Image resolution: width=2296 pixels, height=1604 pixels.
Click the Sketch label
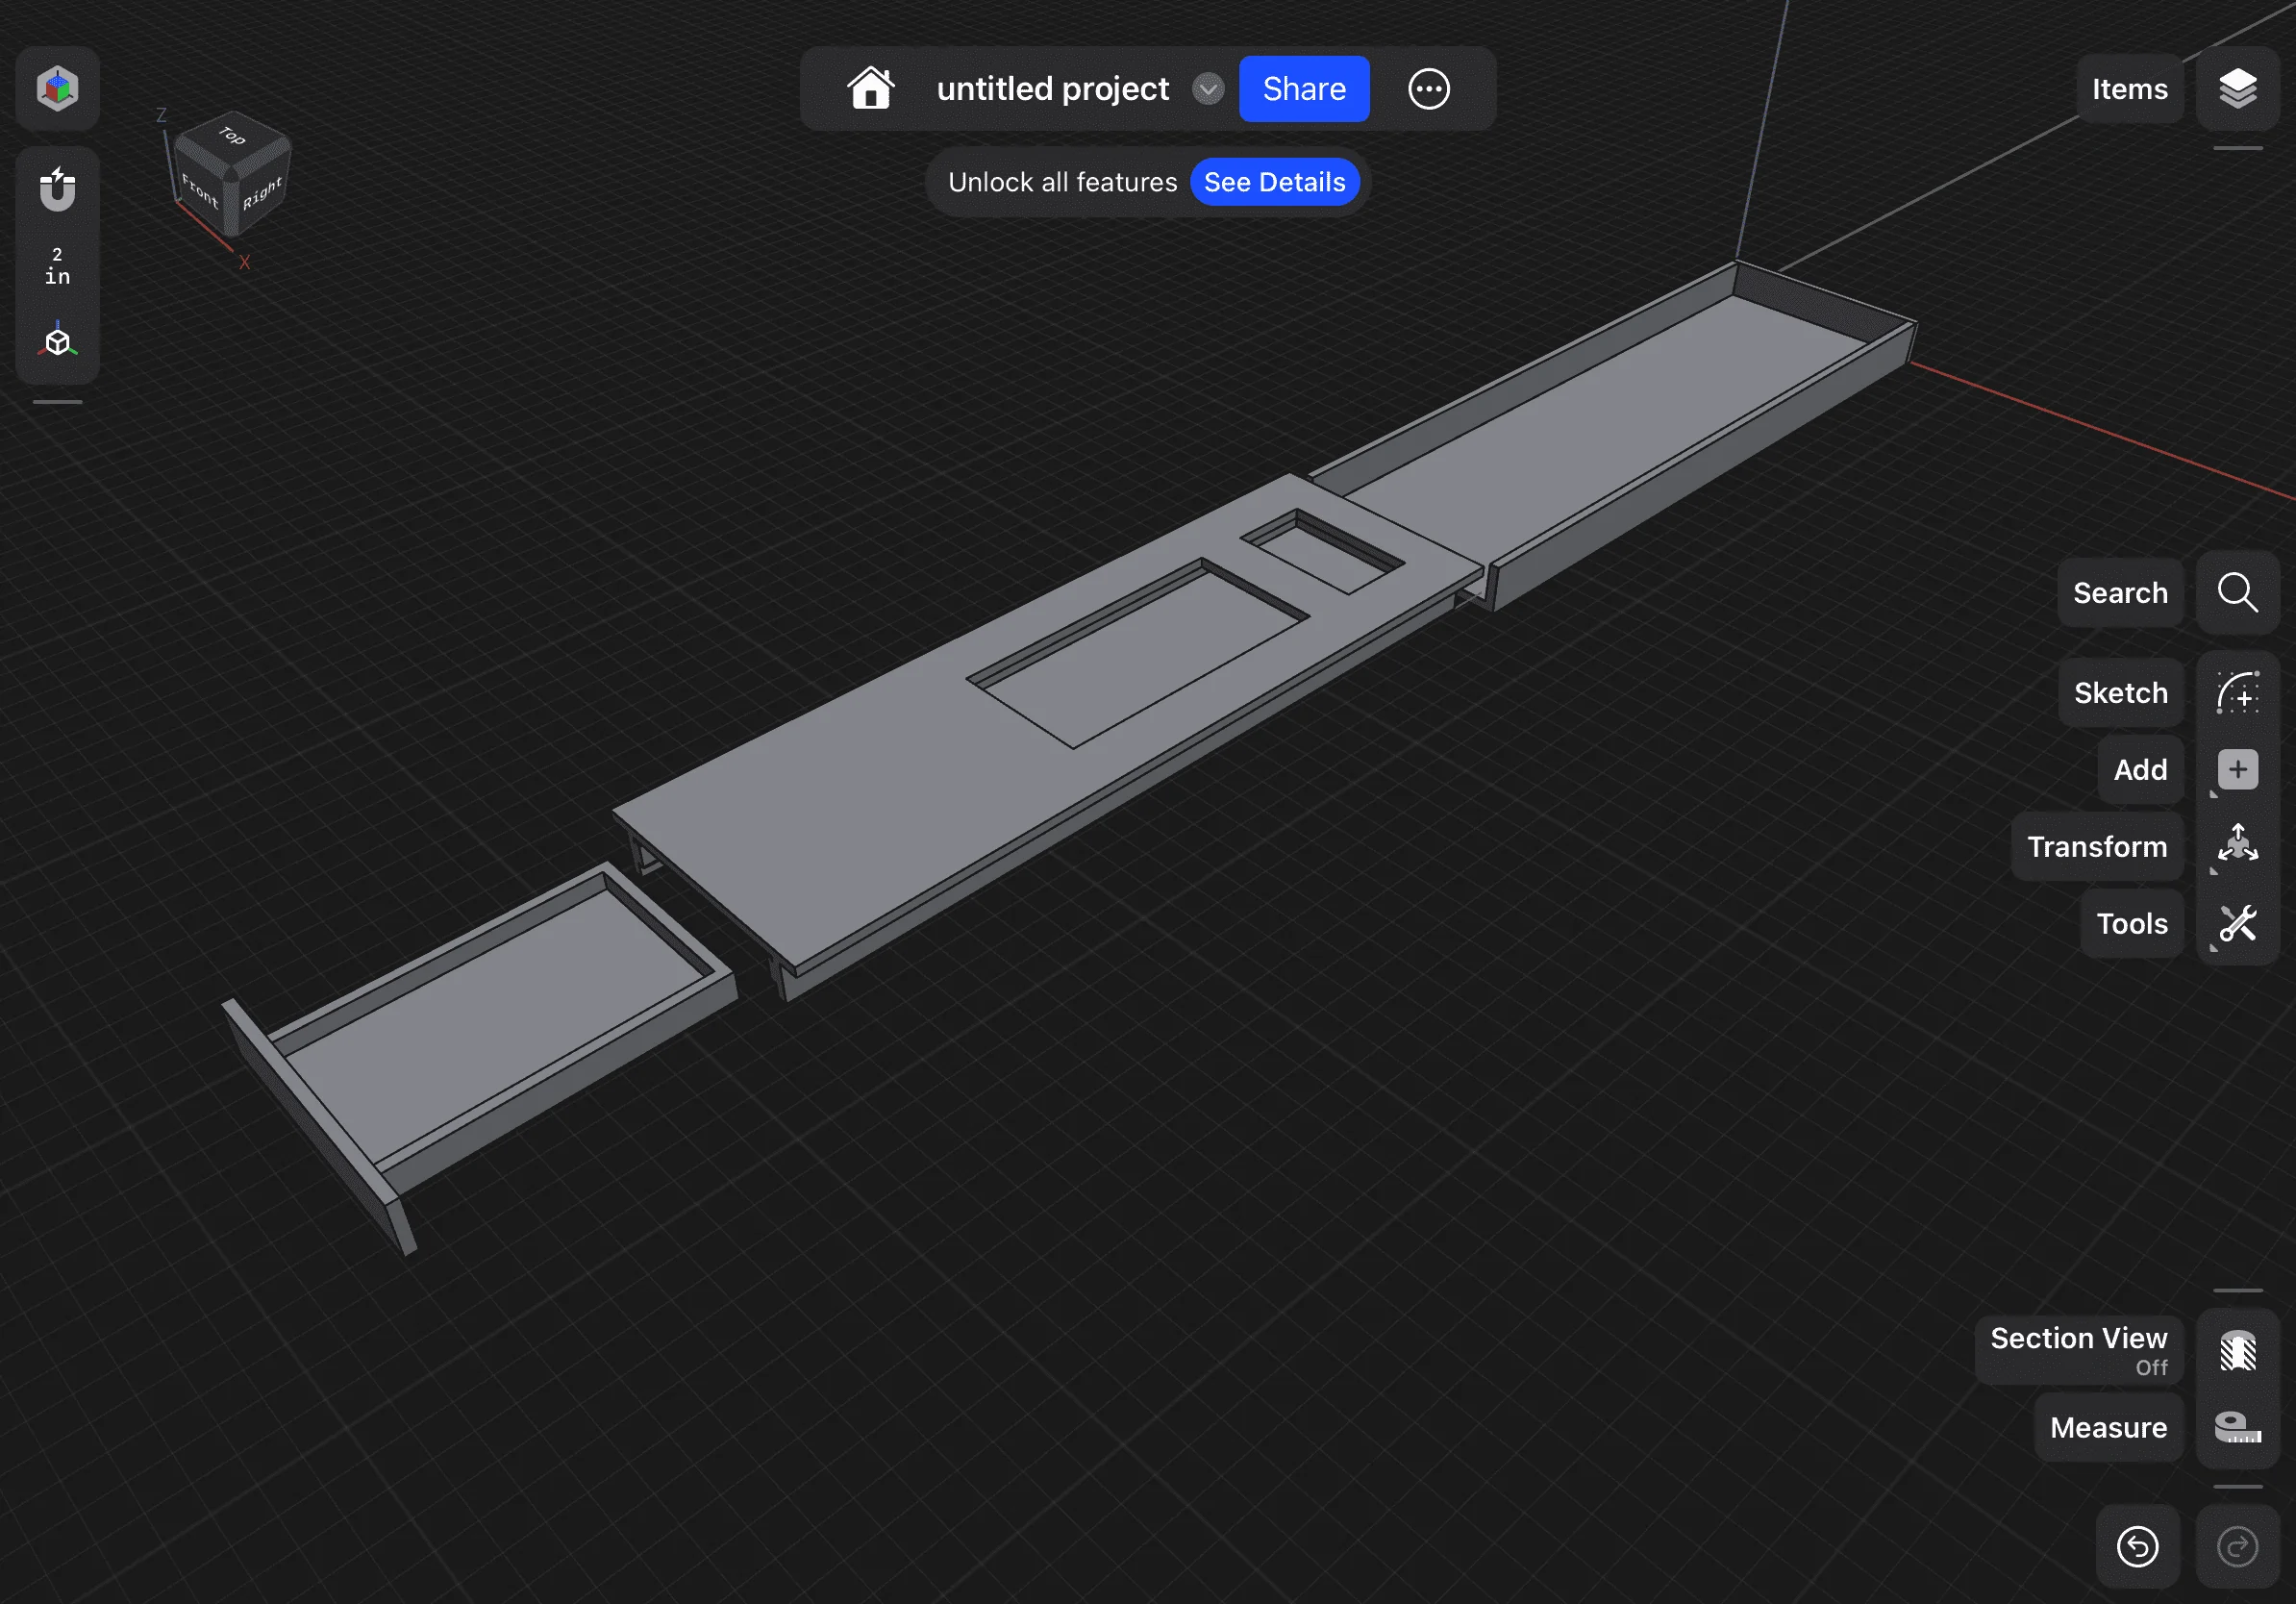click(2120, 693)
